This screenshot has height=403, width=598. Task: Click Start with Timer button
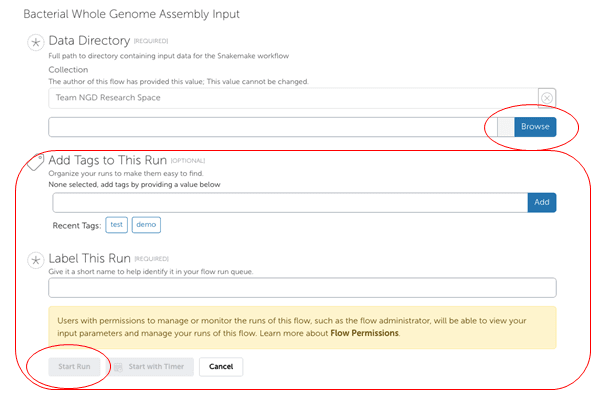tap(151, 366)
